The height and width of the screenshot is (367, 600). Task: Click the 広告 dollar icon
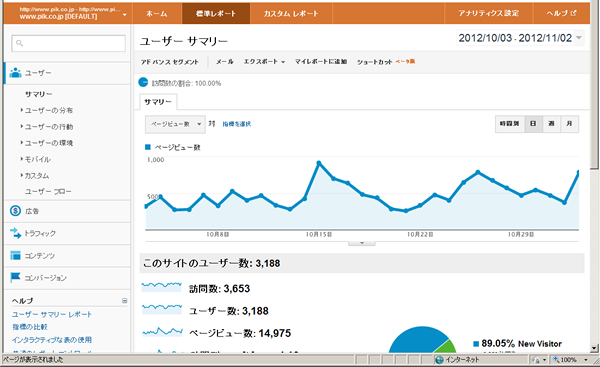(15, 211)
